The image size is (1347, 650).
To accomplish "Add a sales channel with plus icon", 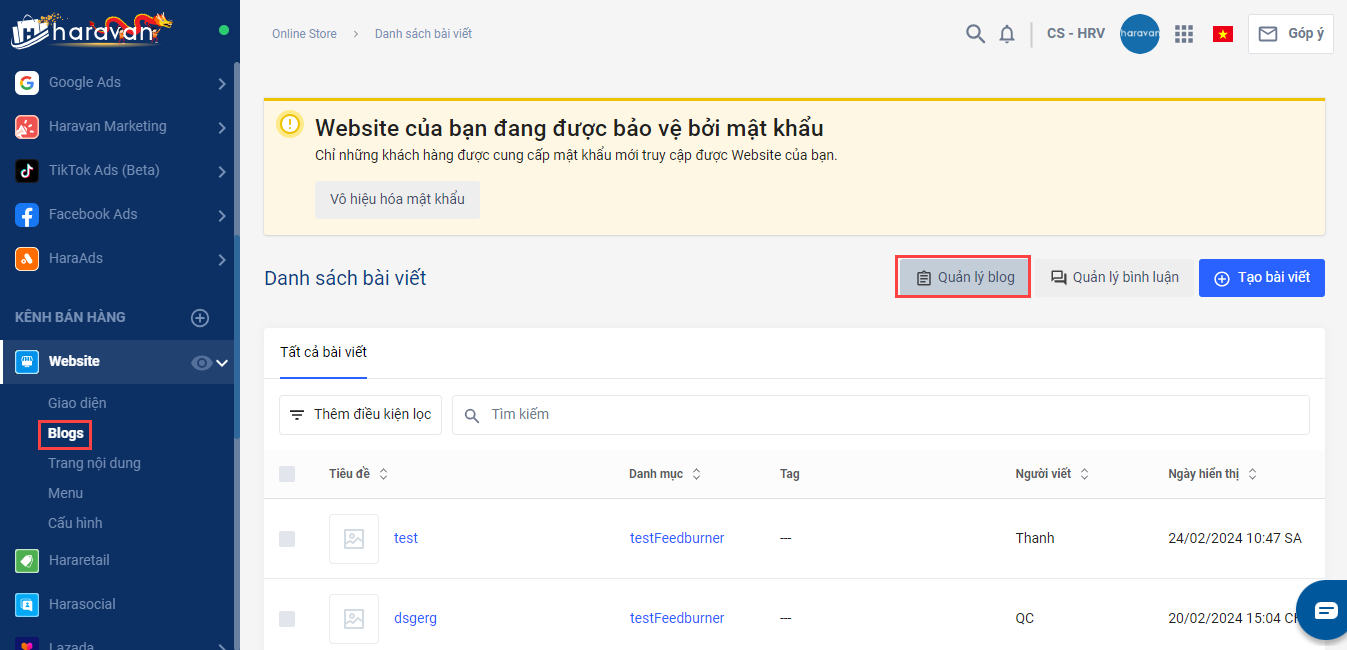I will 200,318.
